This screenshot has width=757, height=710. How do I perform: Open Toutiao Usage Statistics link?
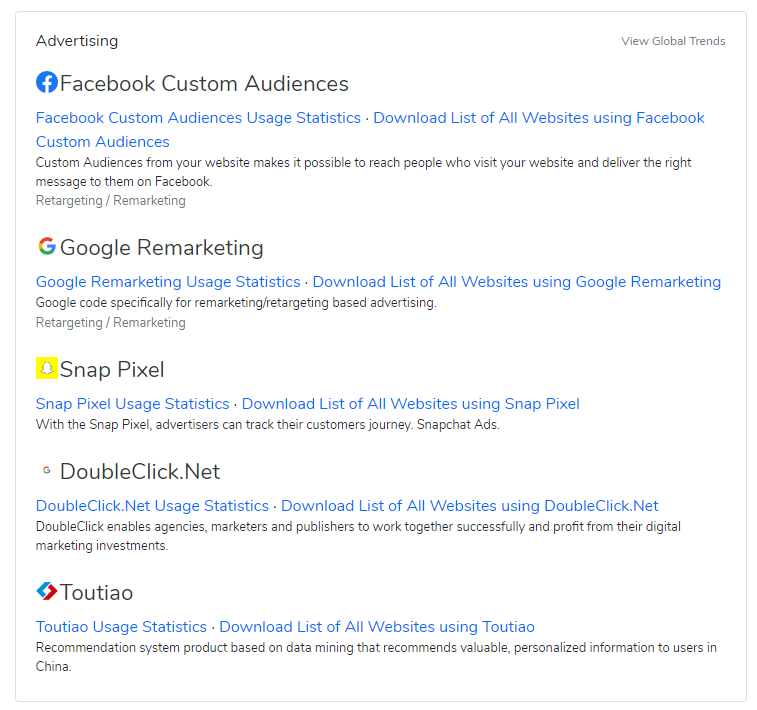click(121, 627)
